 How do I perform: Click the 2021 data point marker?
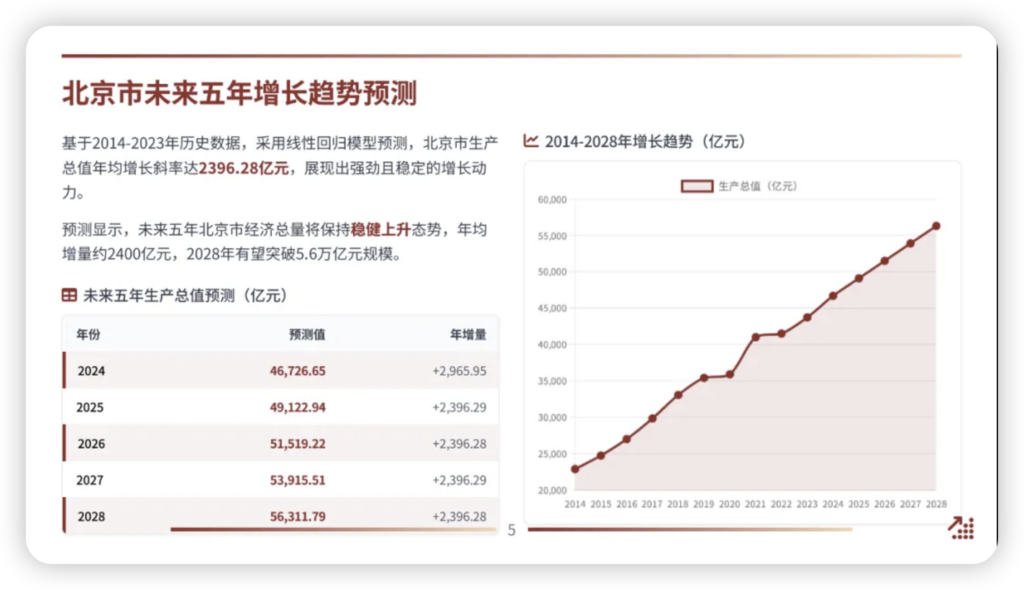[755, 337]
